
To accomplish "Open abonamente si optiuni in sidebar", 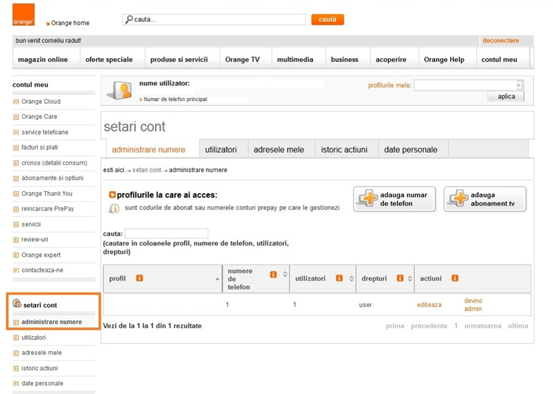I will click(x=53, y=178).
